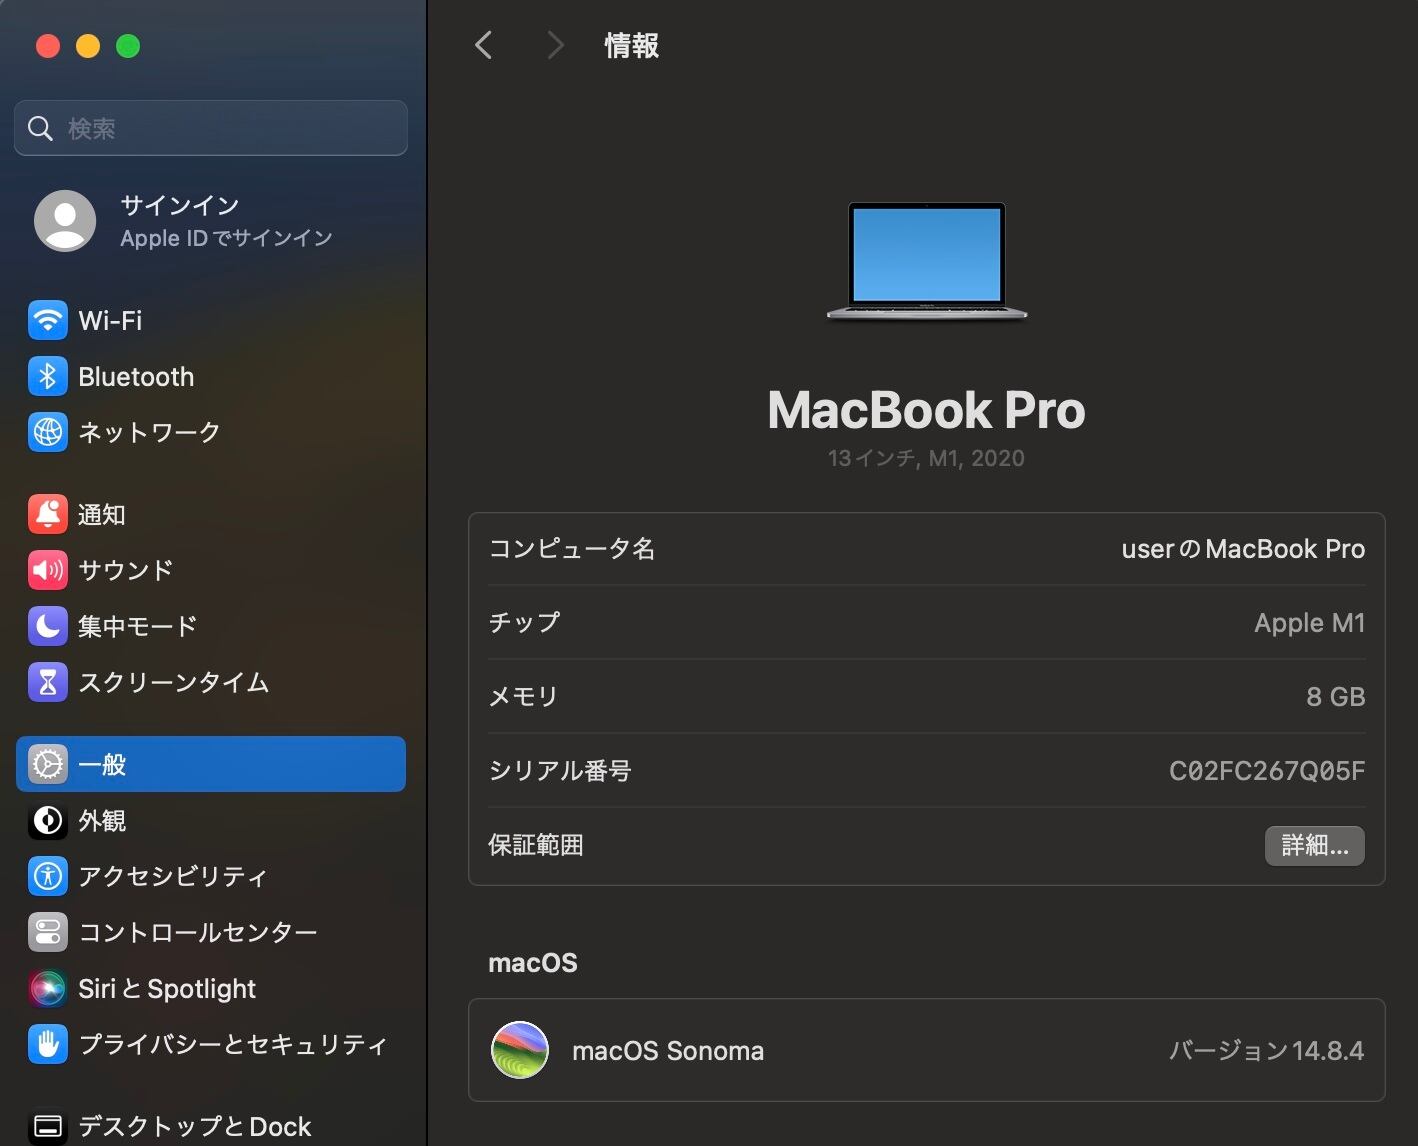This screenshot has width=1418, height=1146.
Task: Open 通知 settings label
Action: (102, 514)
